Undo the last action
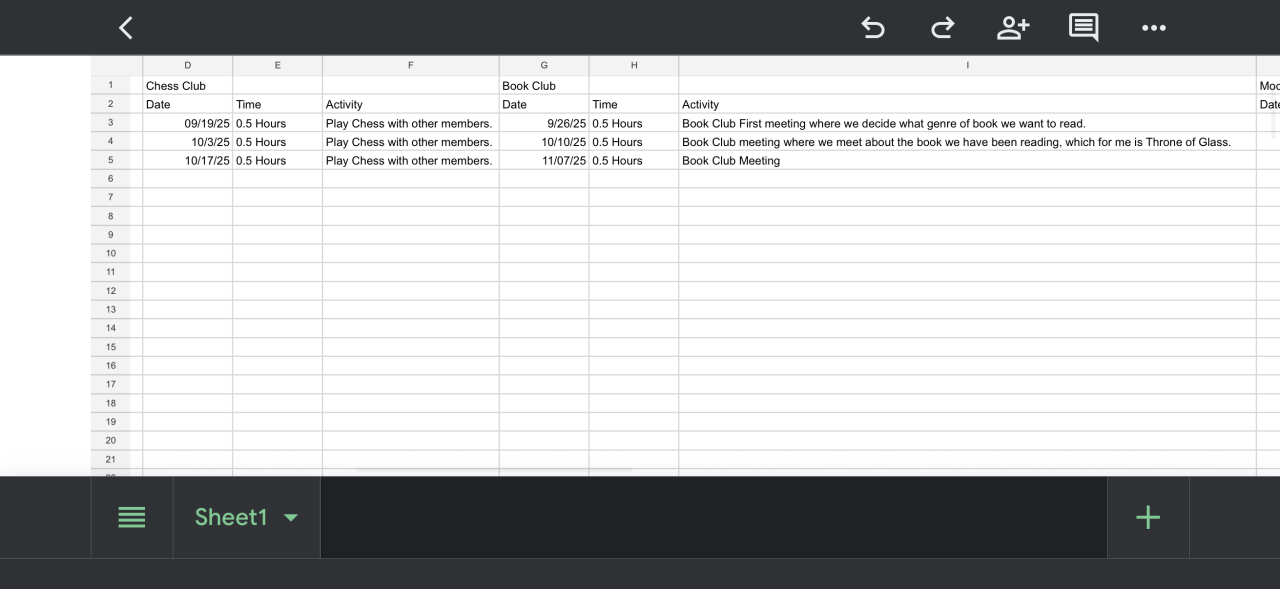This screenshot has width=1280, height=589. (873, 28)
